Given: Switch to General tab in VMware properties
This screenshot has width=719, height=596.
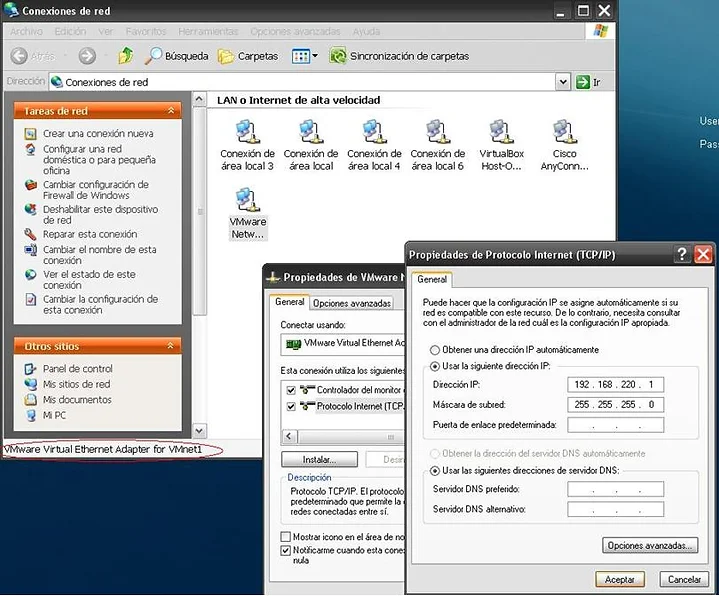Looking at the screenshot, I should 289,302.
